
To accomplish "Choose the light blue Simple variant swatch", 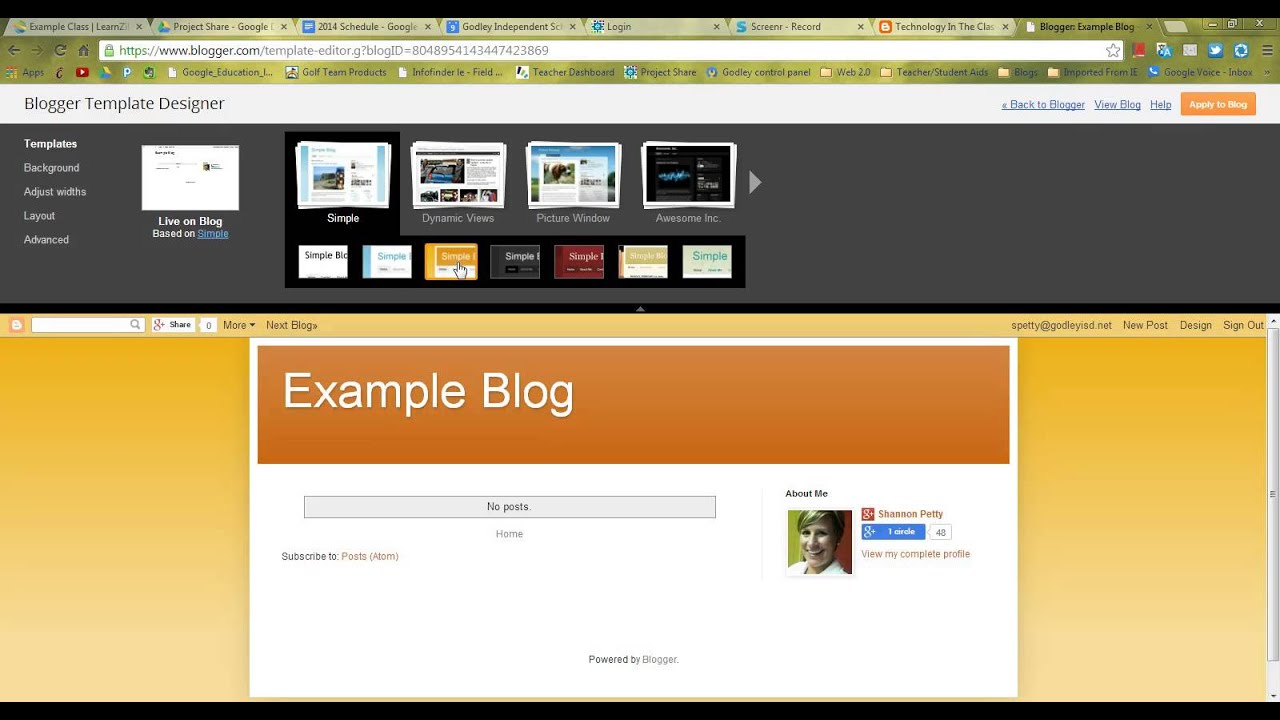I will click(x=387, y=261).
